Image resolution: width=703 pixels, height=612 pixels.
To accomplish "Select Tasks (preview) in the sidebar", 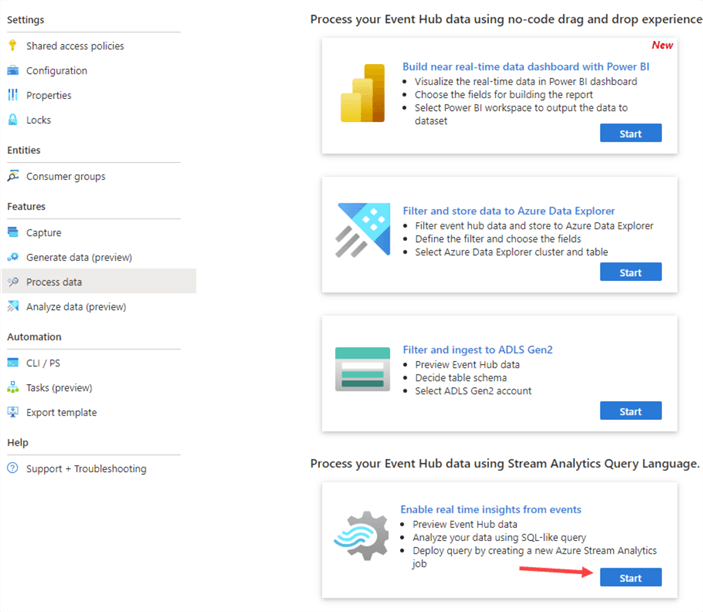I will (59, 388).
